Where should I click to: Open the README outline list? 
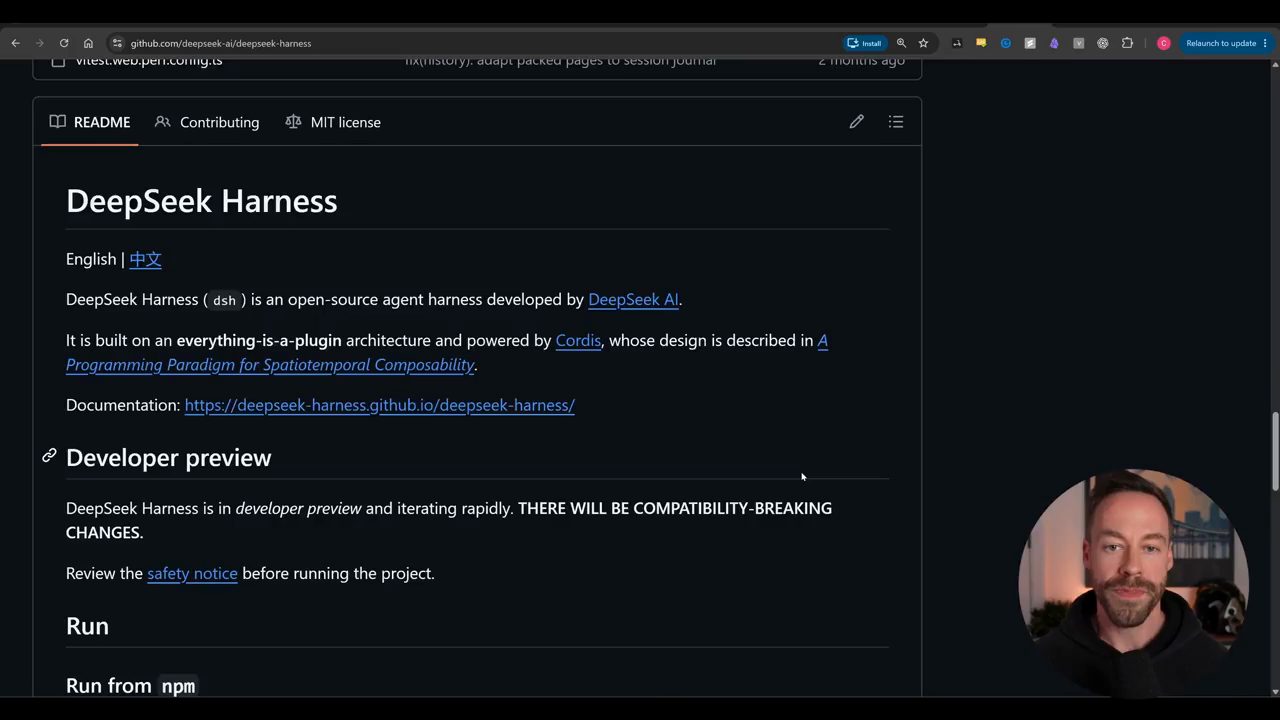[896, 122]
